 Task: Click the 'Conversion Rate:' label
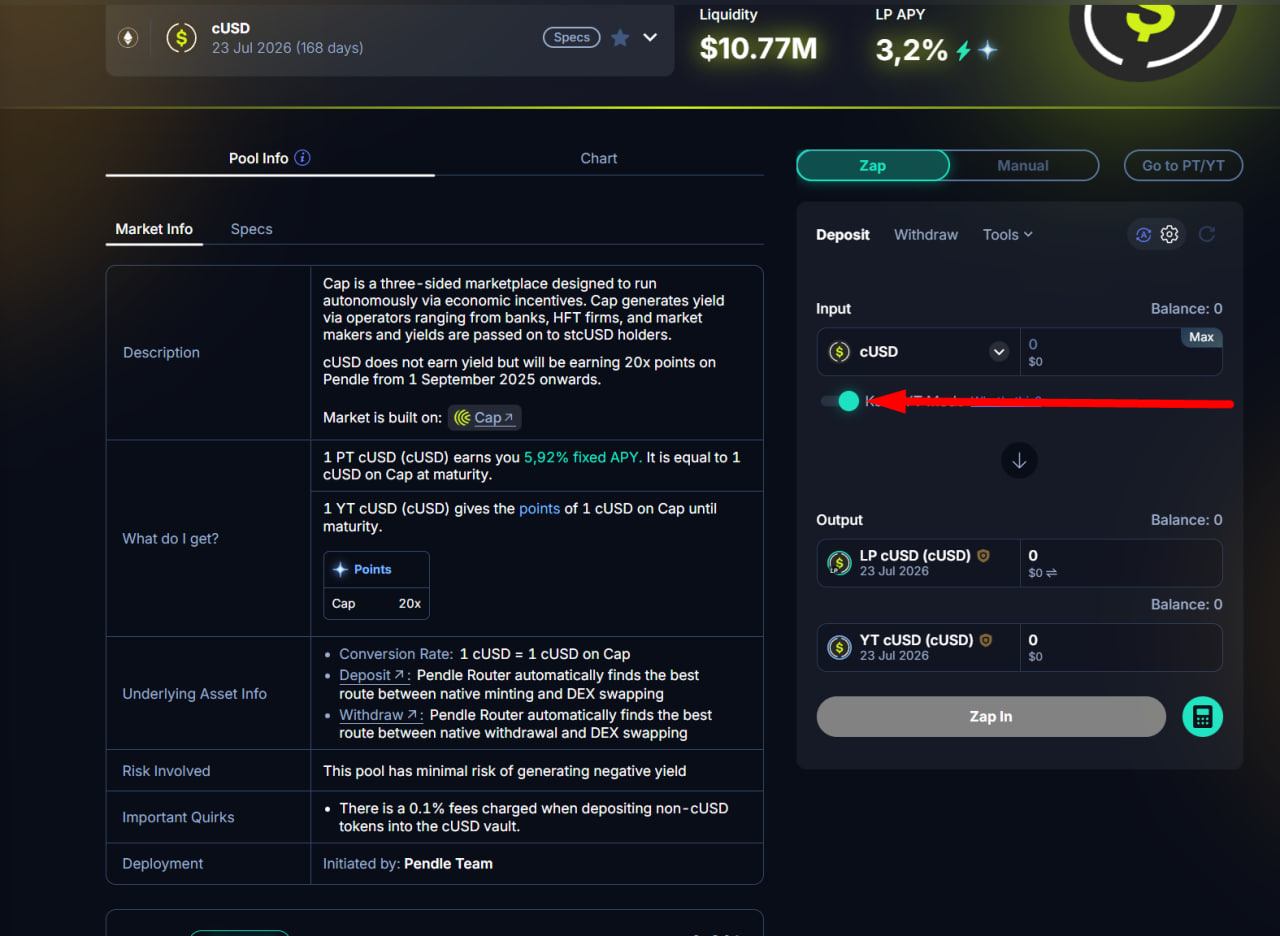click(396, 654)
